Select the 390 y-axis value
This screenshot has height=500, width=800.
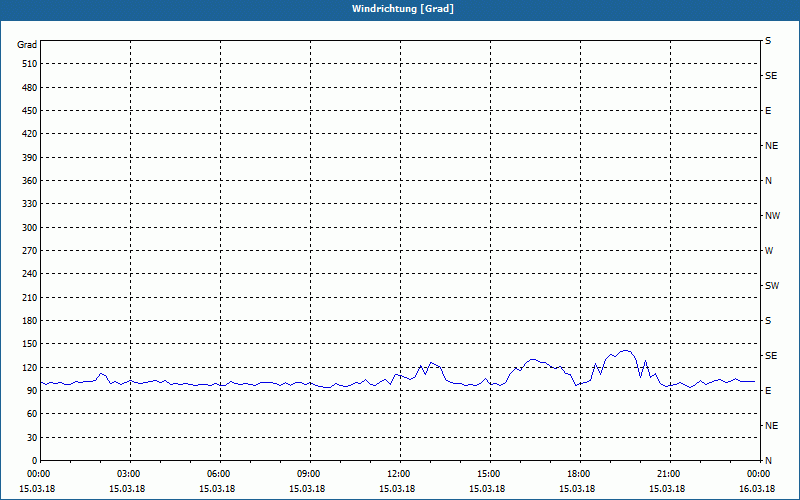[30, 158]
